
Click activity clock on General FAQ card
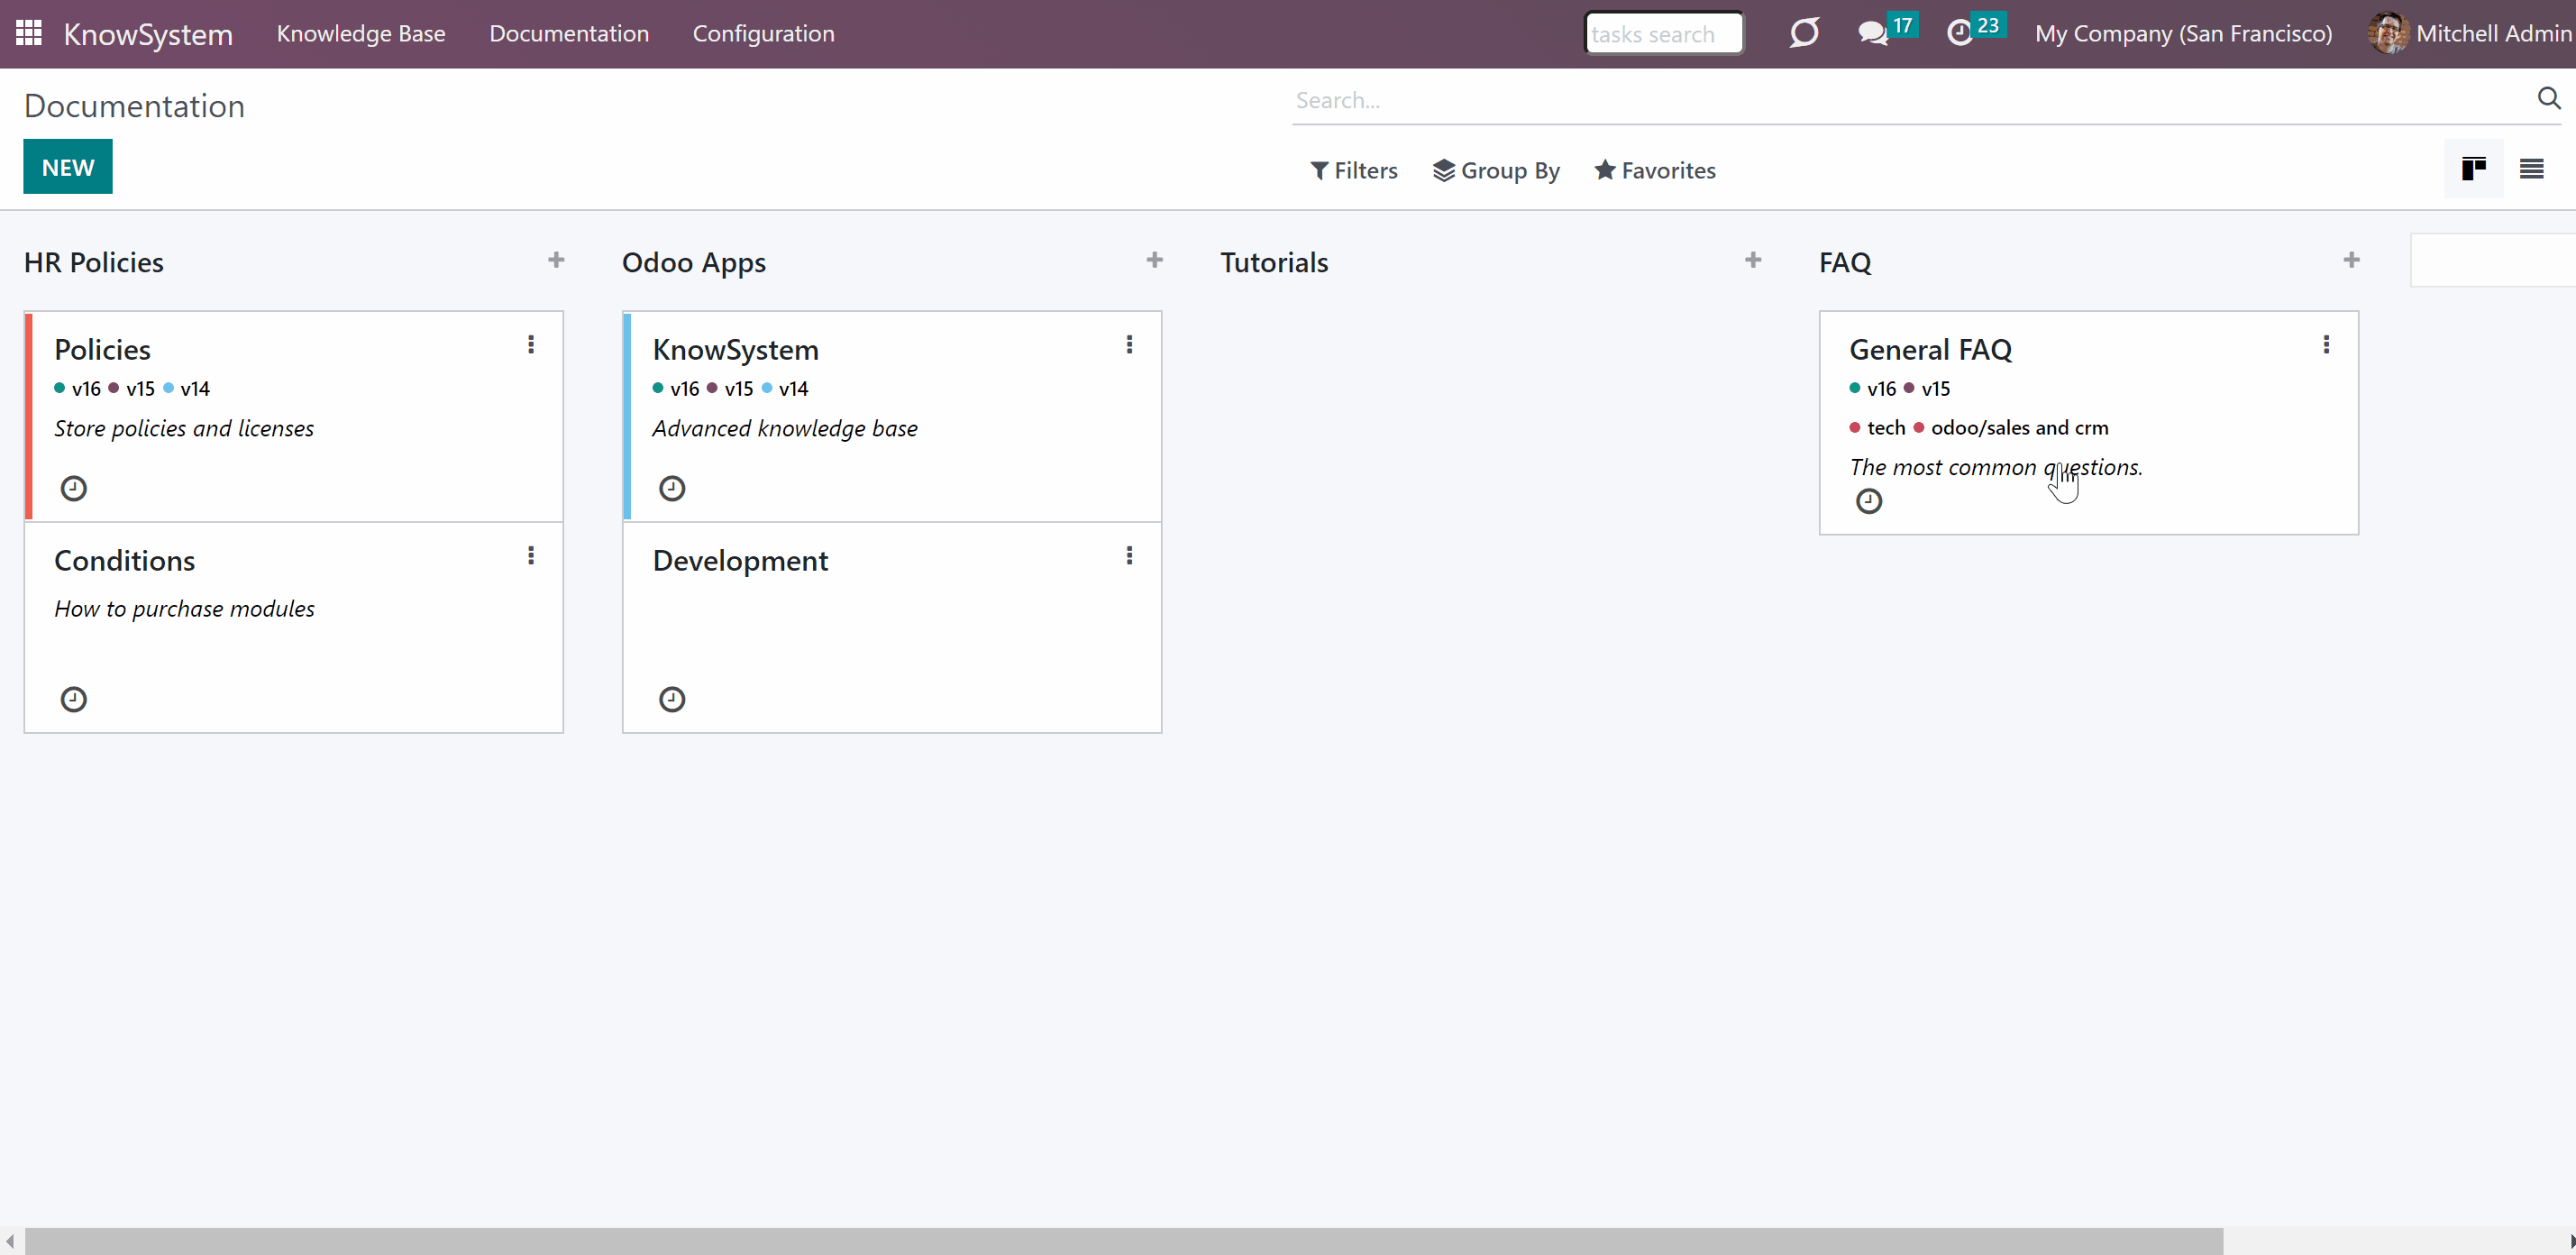click(x=1868, y=501)
